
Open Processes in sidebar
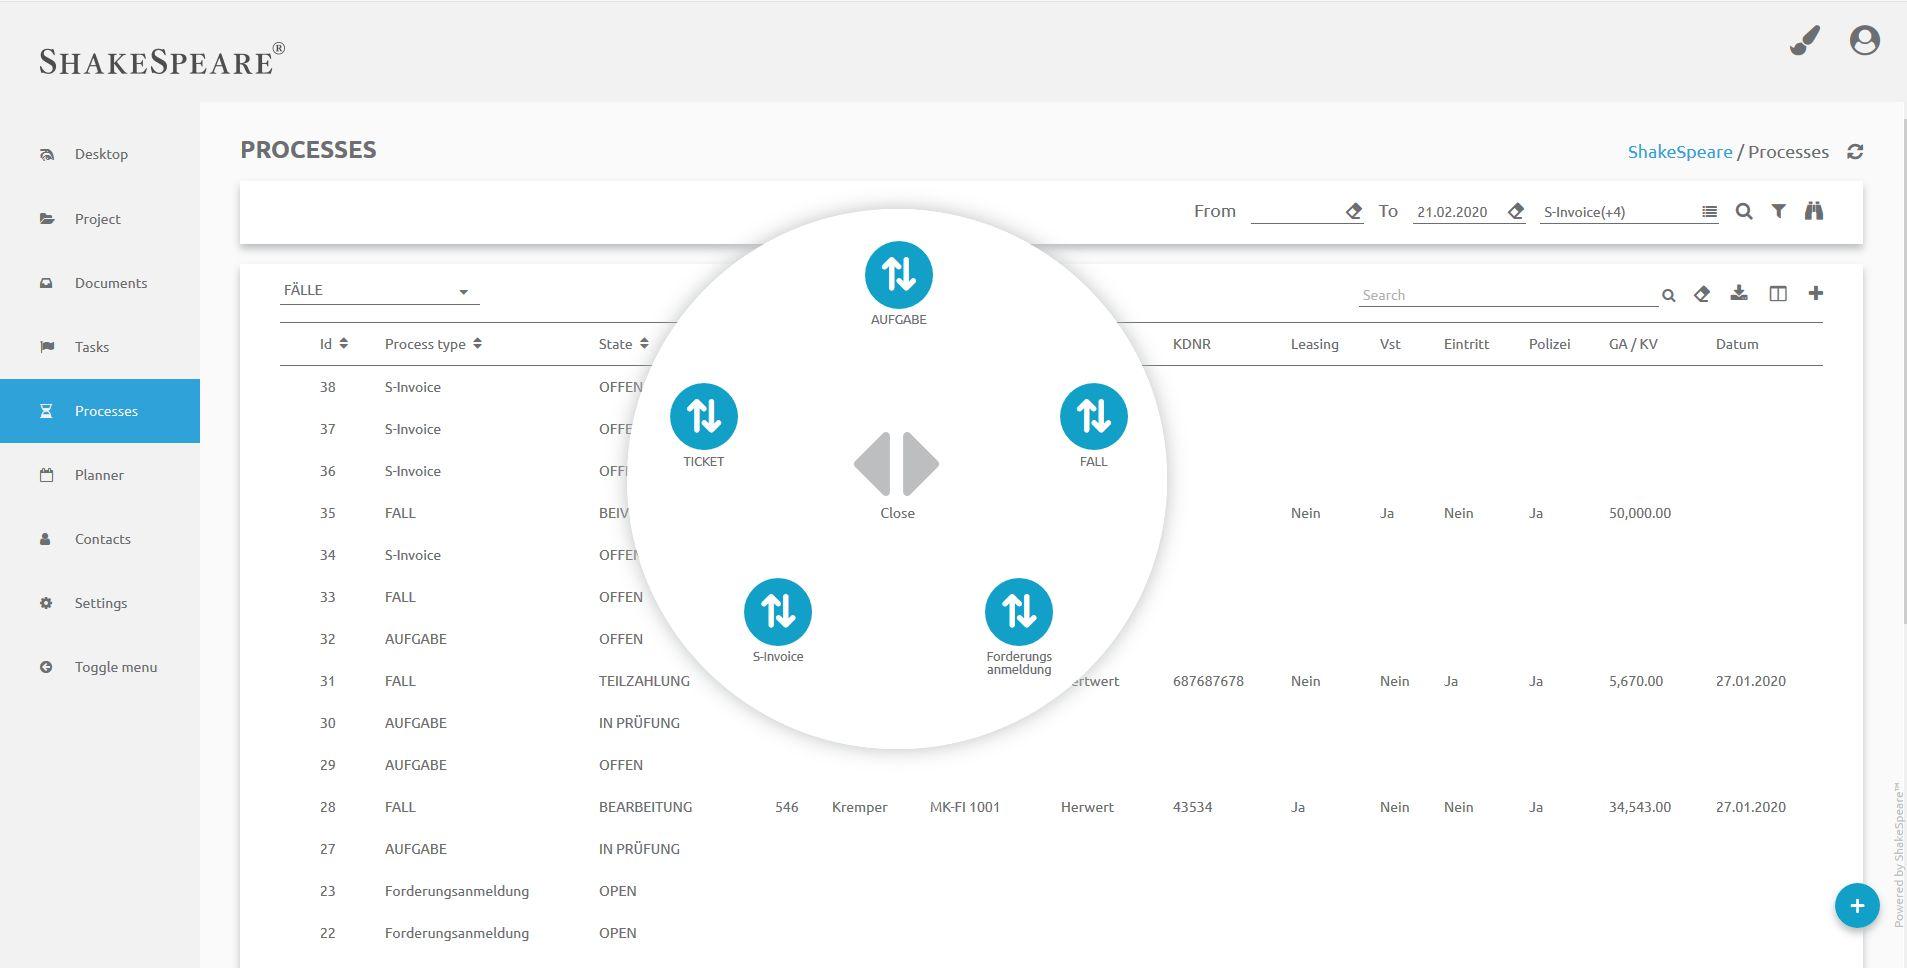100,411
